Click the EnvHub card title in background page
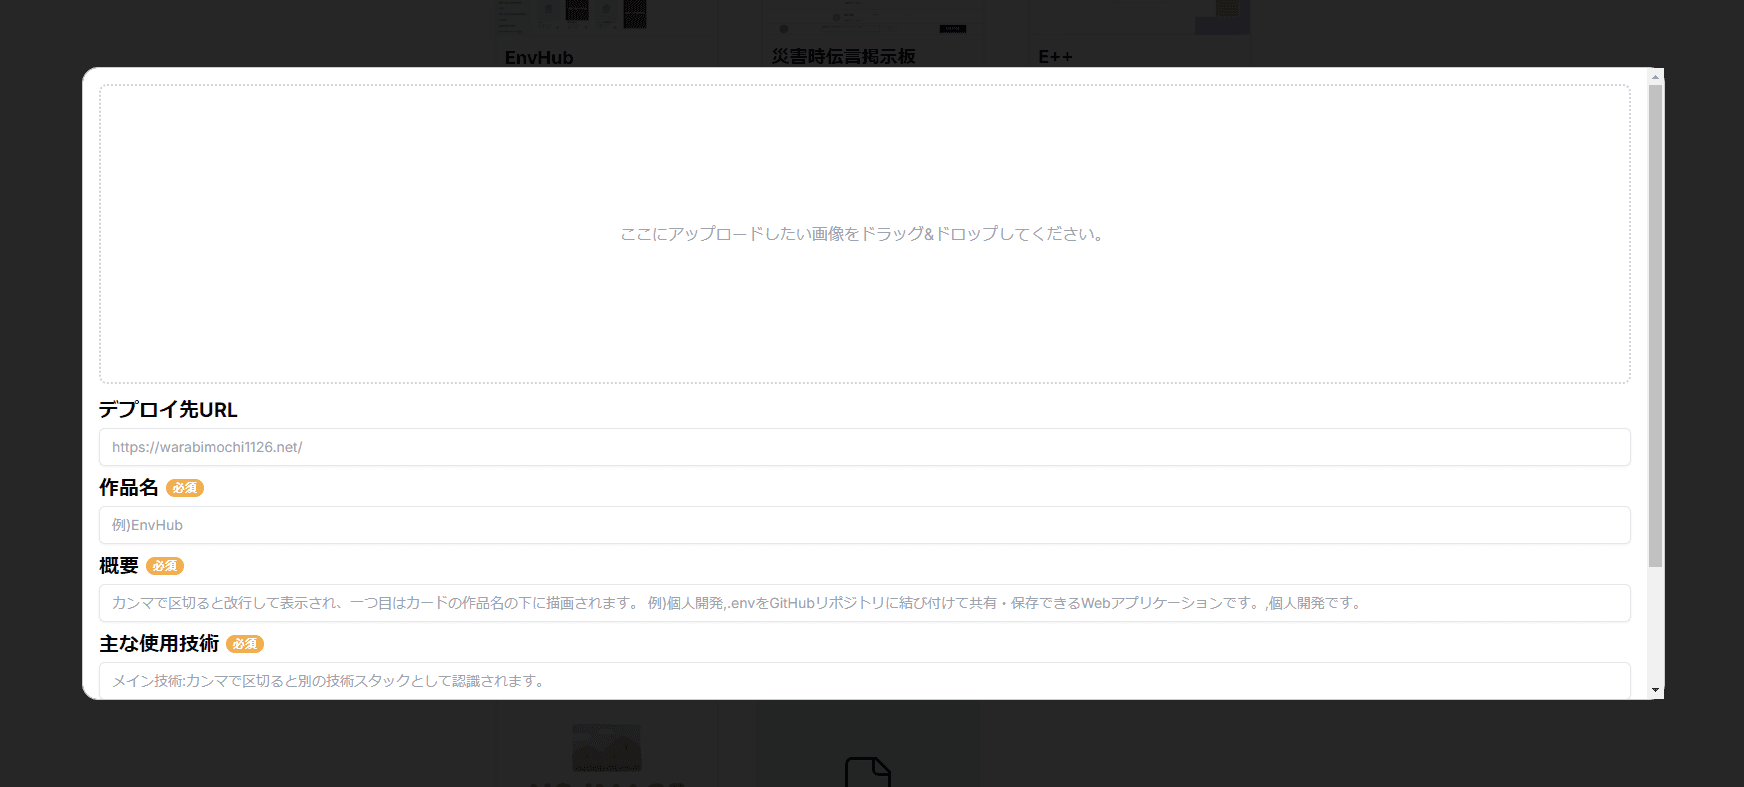This screenshot has height=787, width=1744. pos(539,58)
